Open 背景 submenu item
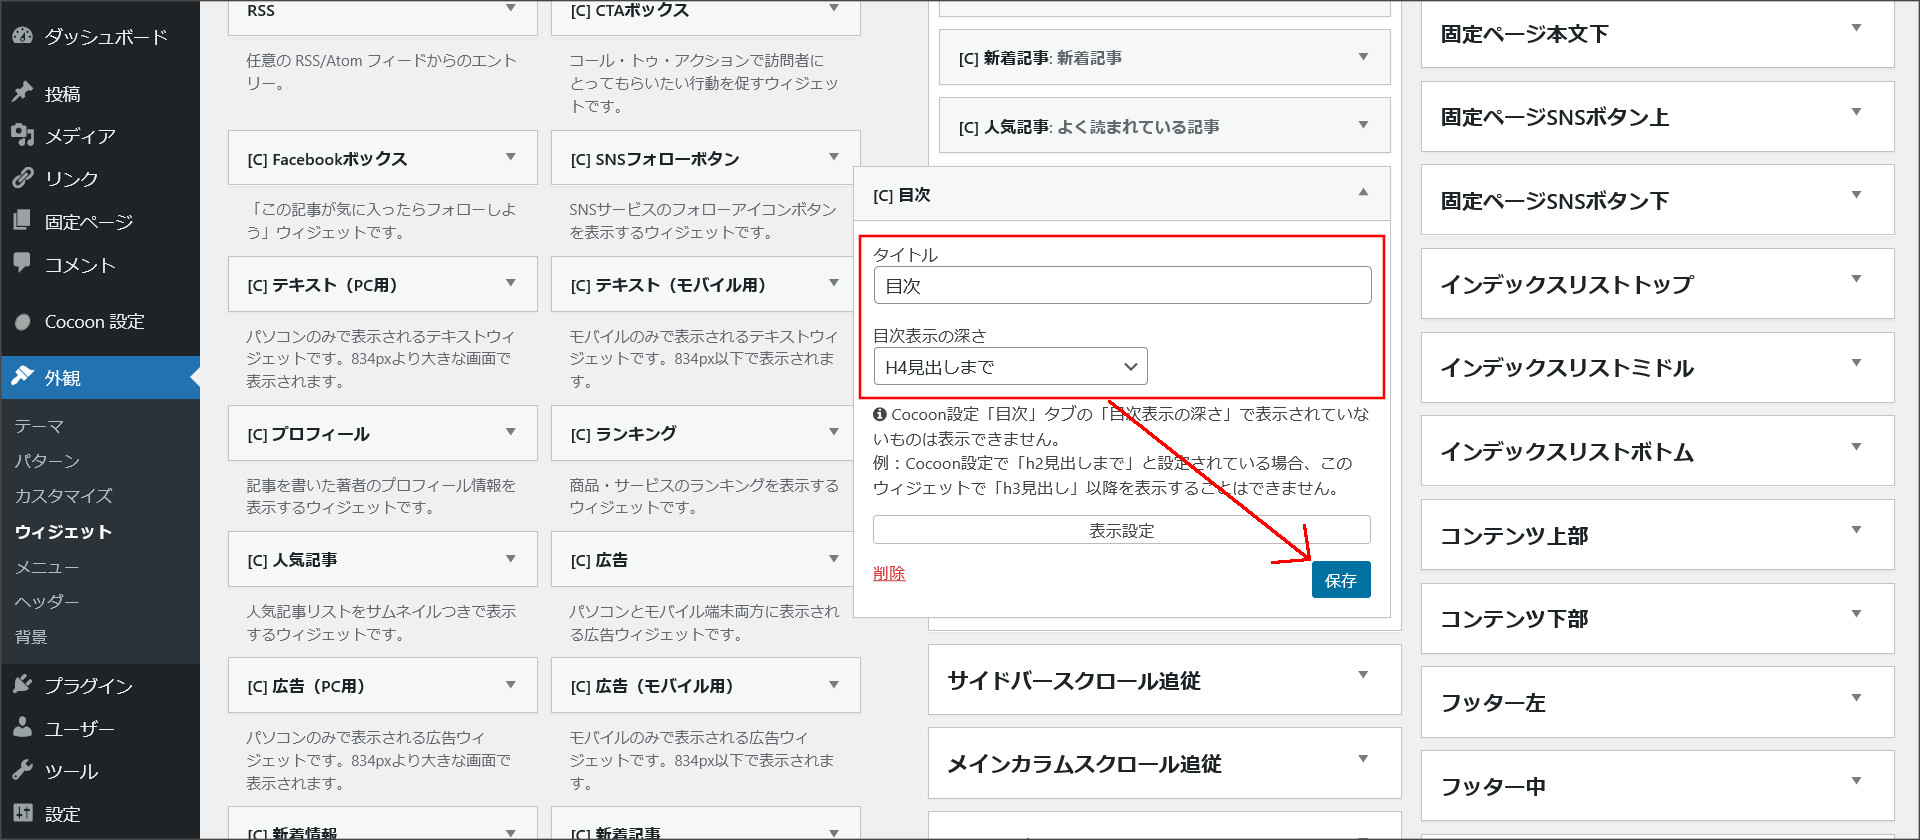Viewport: 1920px width, 840px height. (31, 637)
